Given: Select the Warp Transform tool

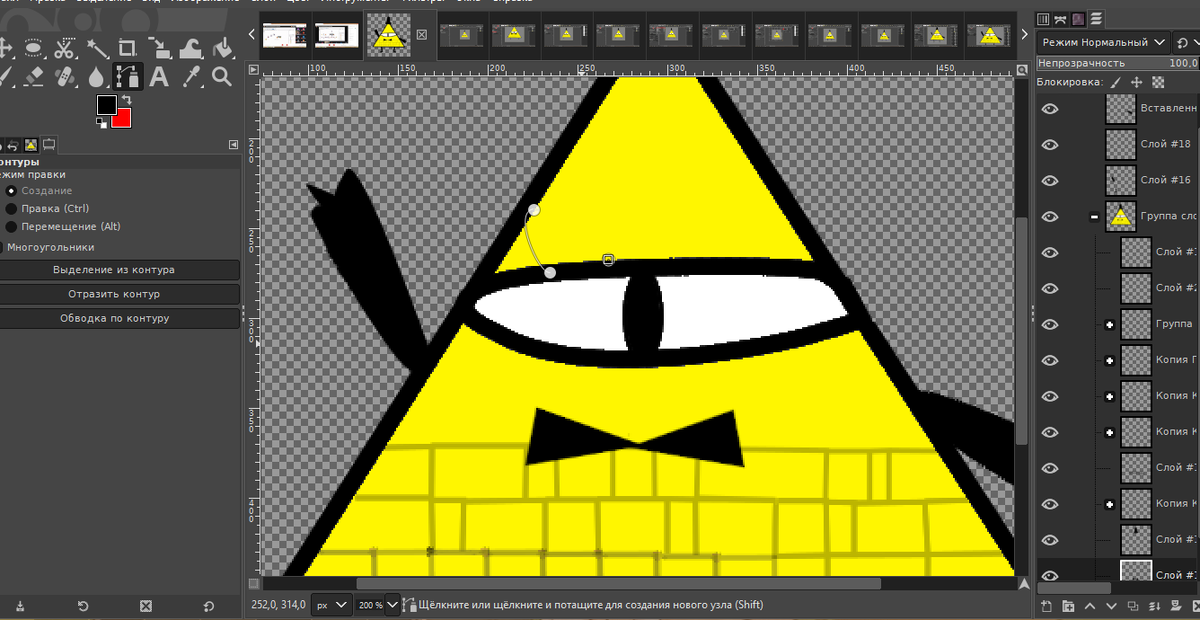Looking at the screenshot, I should point(192,46).
